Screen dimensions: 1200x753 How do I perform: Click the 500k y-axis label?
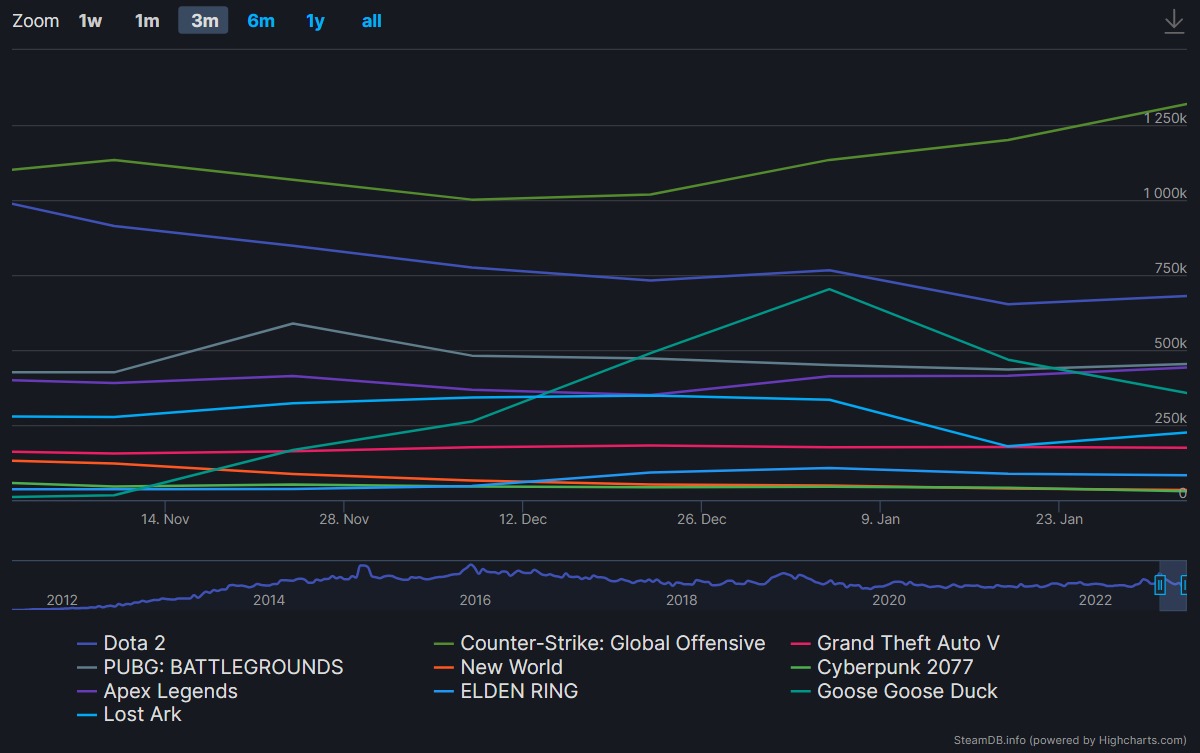click(1170, 343)
